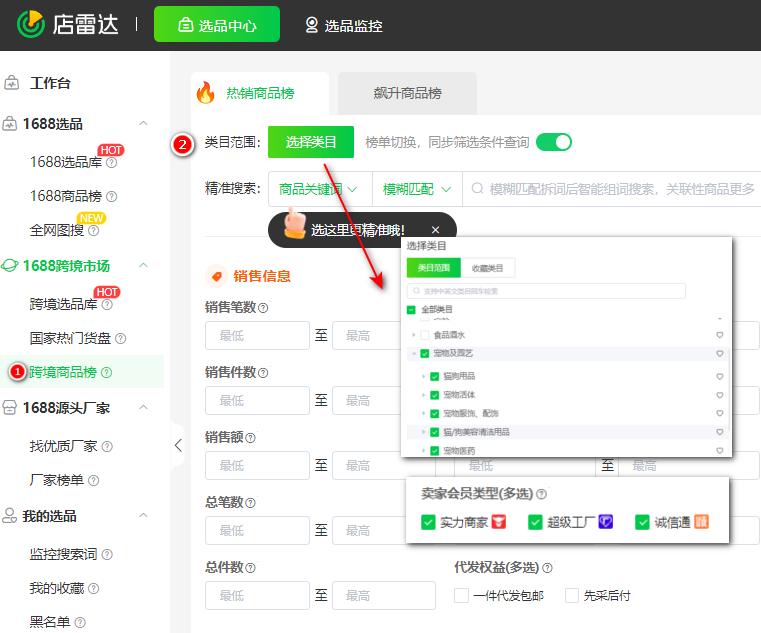Uncheck the 诚信通 seller type checkbox

click(x=642, y=522)
